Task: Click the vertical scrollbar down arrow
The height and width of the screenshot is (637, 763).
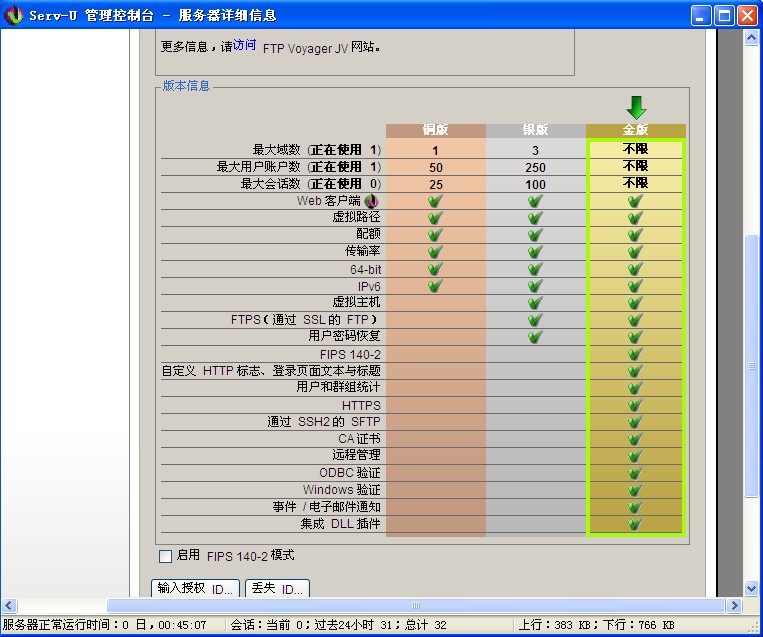Action: click(x=751, y=588)
